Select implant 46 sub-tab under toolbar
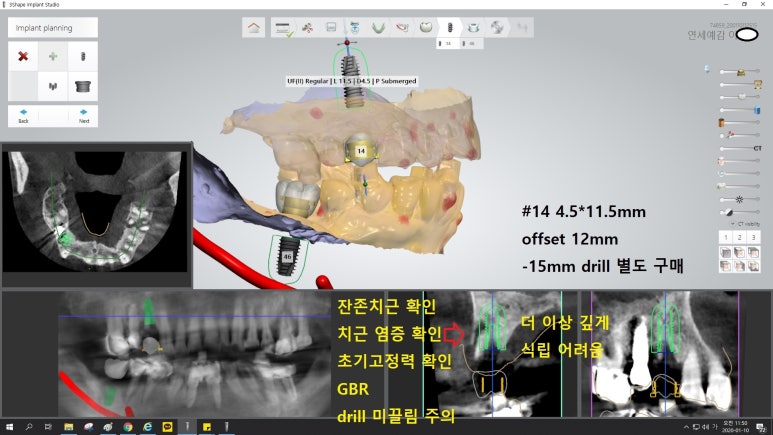 [470, 44]
